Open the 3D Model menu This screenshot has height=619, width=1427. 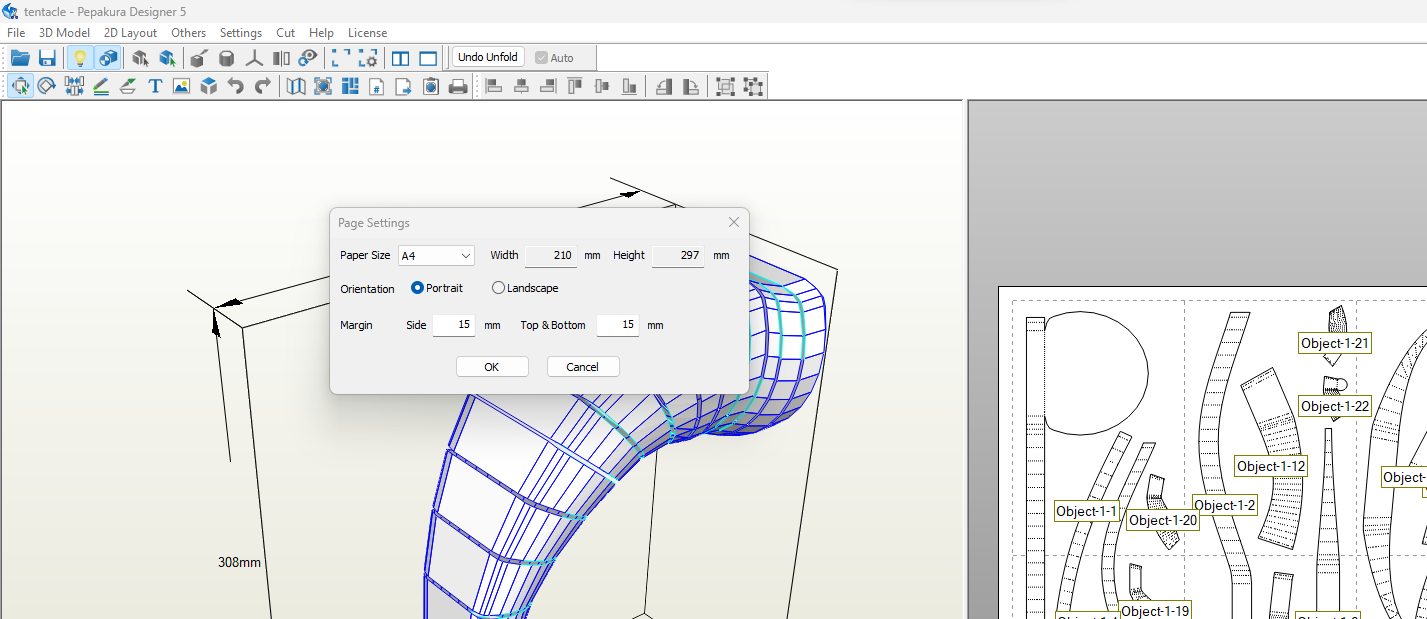click(x=64, y=33)
